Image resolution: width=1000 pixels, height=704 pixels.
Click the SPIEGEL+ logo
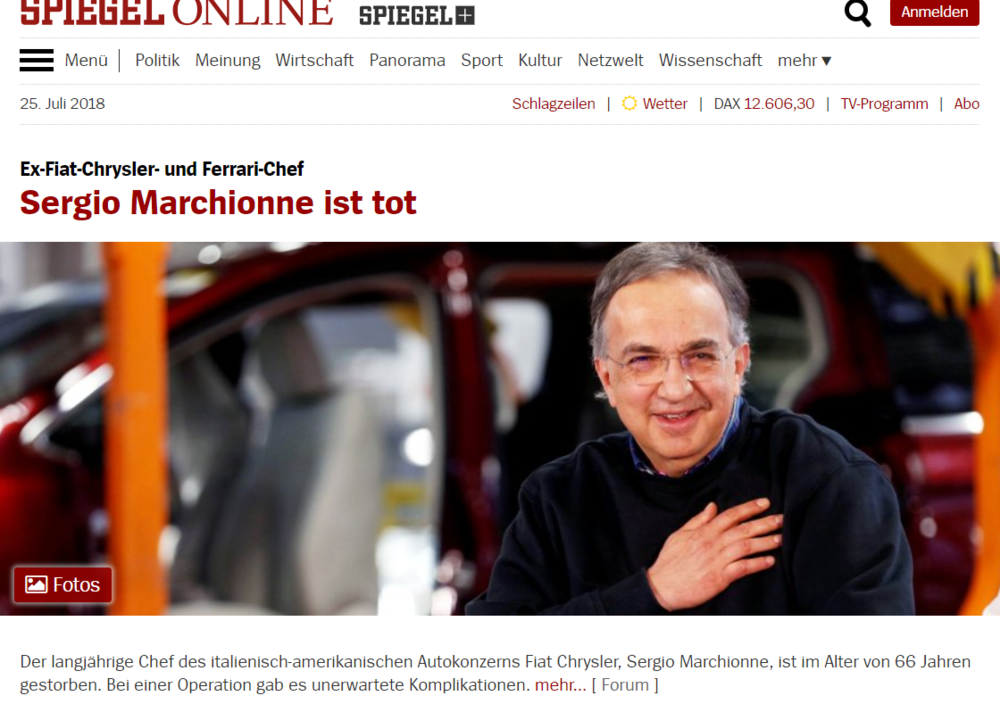click(417, 15)
